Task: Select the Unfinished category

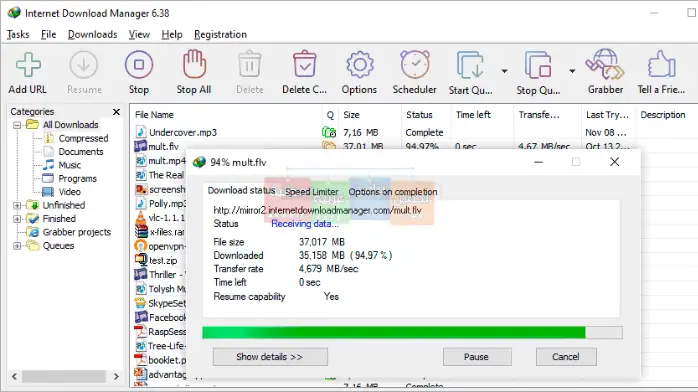Action: click(64, 205)
